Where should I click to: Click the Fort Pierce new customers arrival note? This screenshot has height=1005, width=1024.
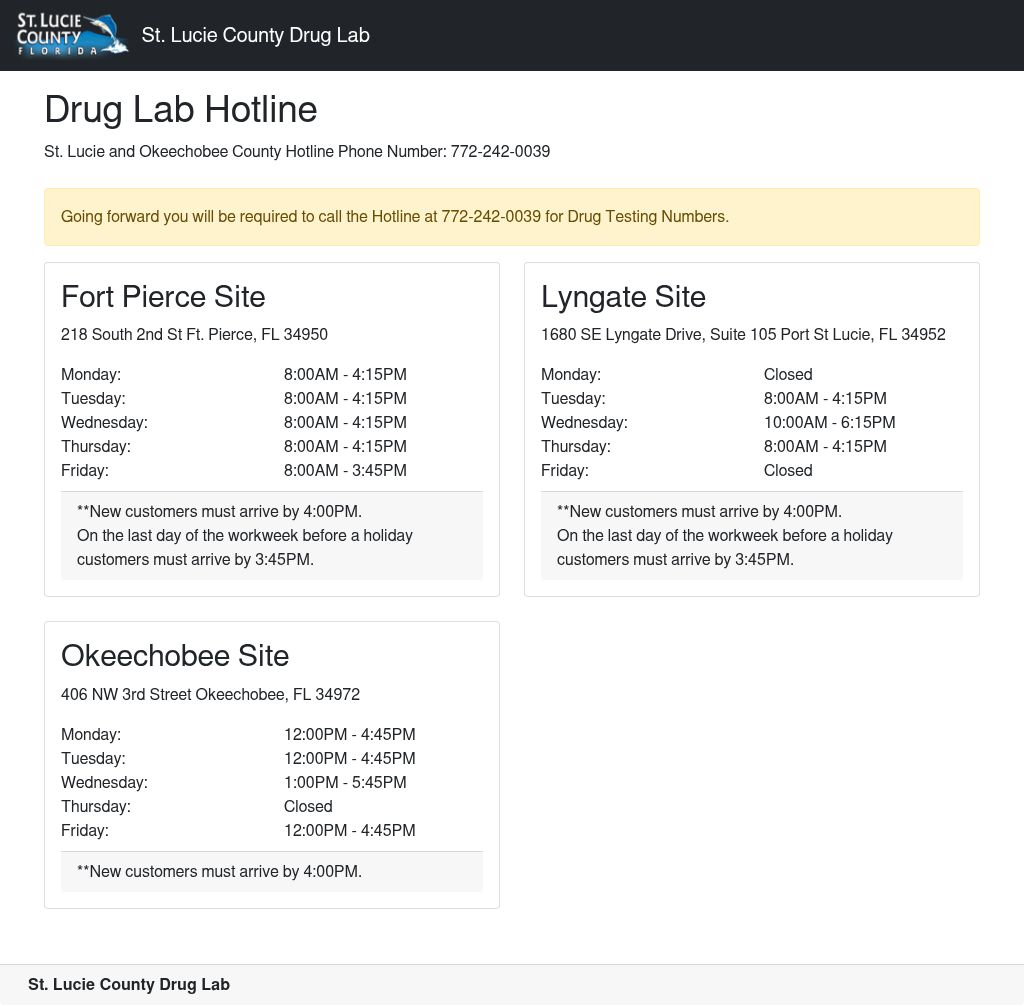pos(271,535)
